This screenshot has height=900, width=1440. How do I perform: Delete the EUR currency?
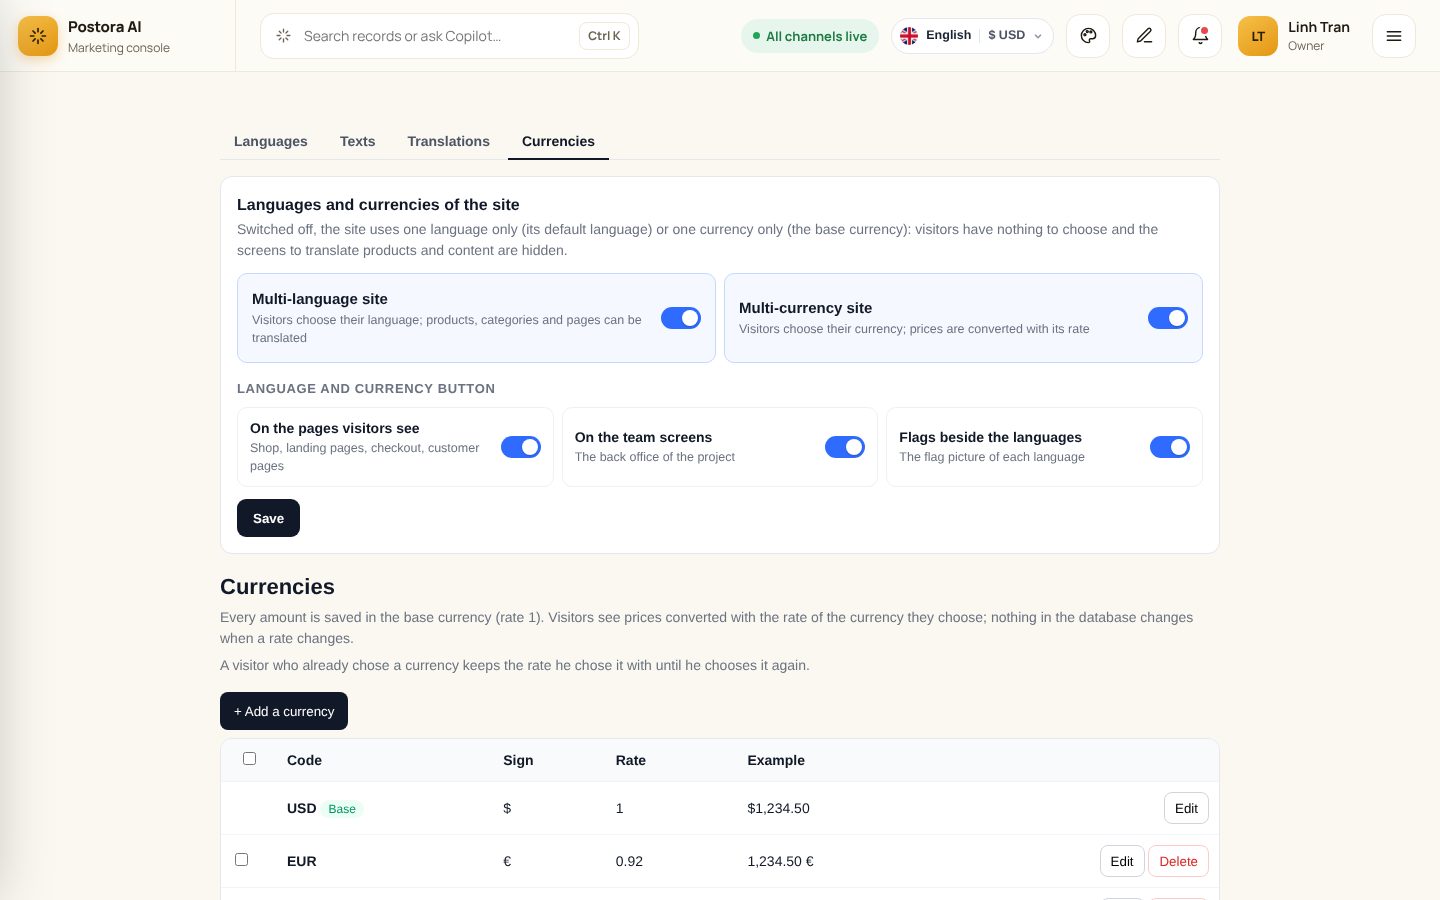click(x=1178, y=861)
